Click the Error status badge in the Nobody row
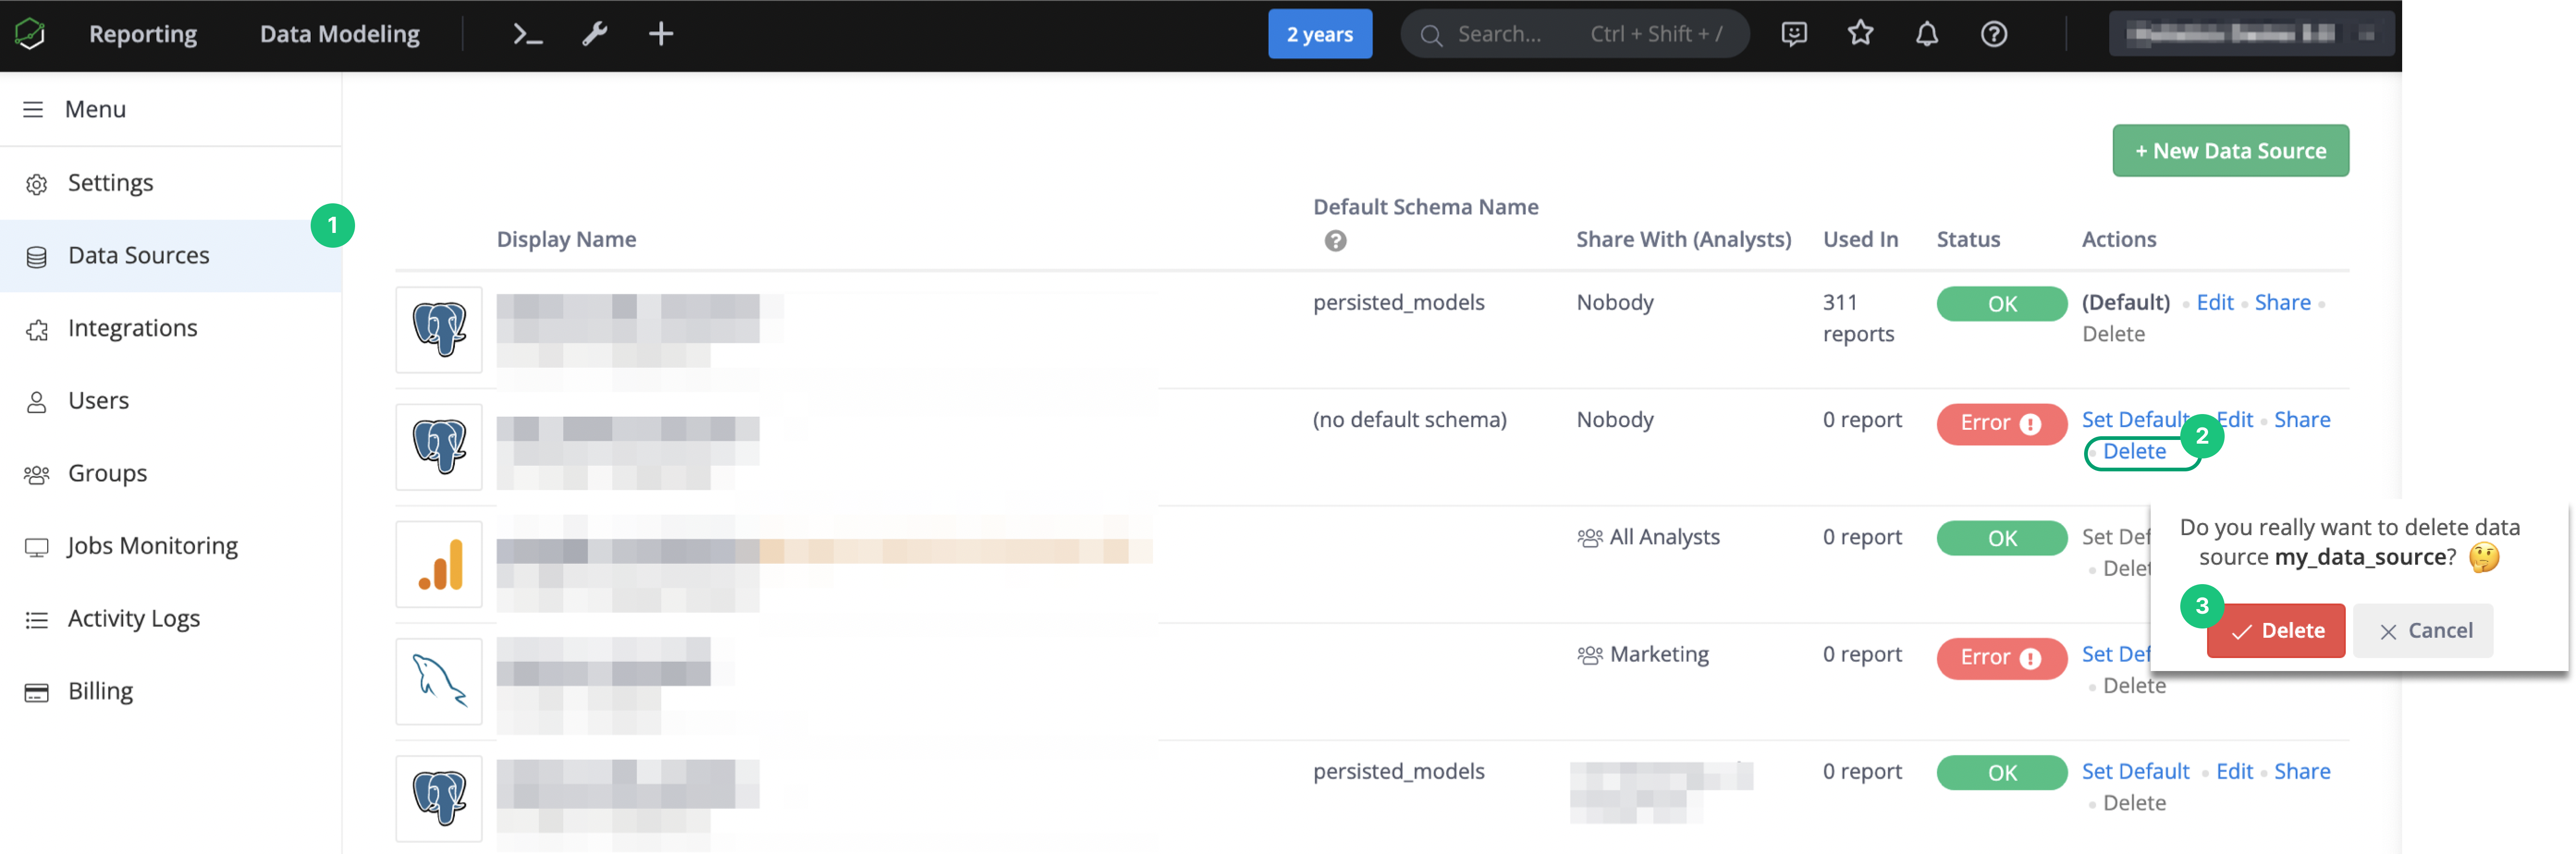 tap(2001, 424)
